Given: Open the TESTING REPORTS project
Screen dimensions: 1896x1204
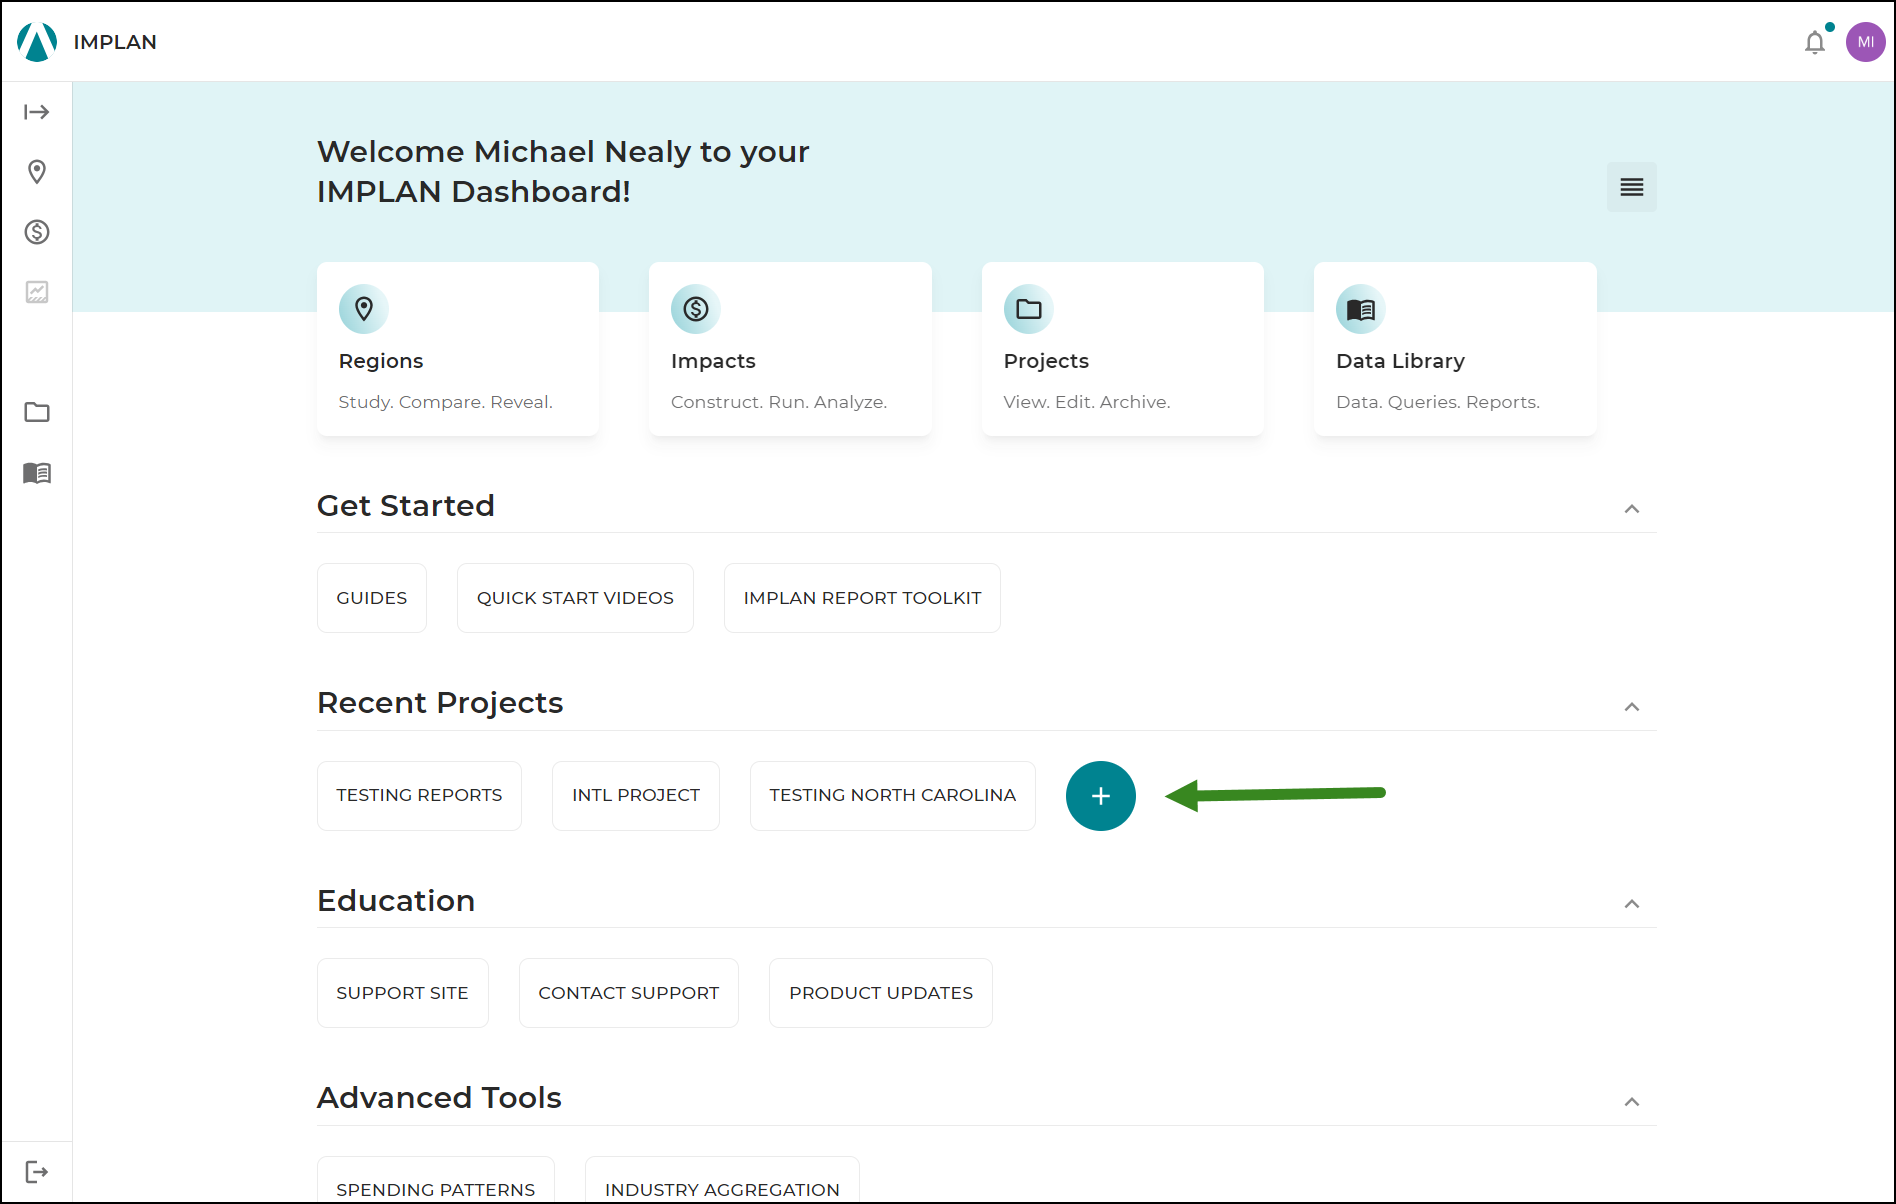Looking at the screenshot, I should point(419,796).
